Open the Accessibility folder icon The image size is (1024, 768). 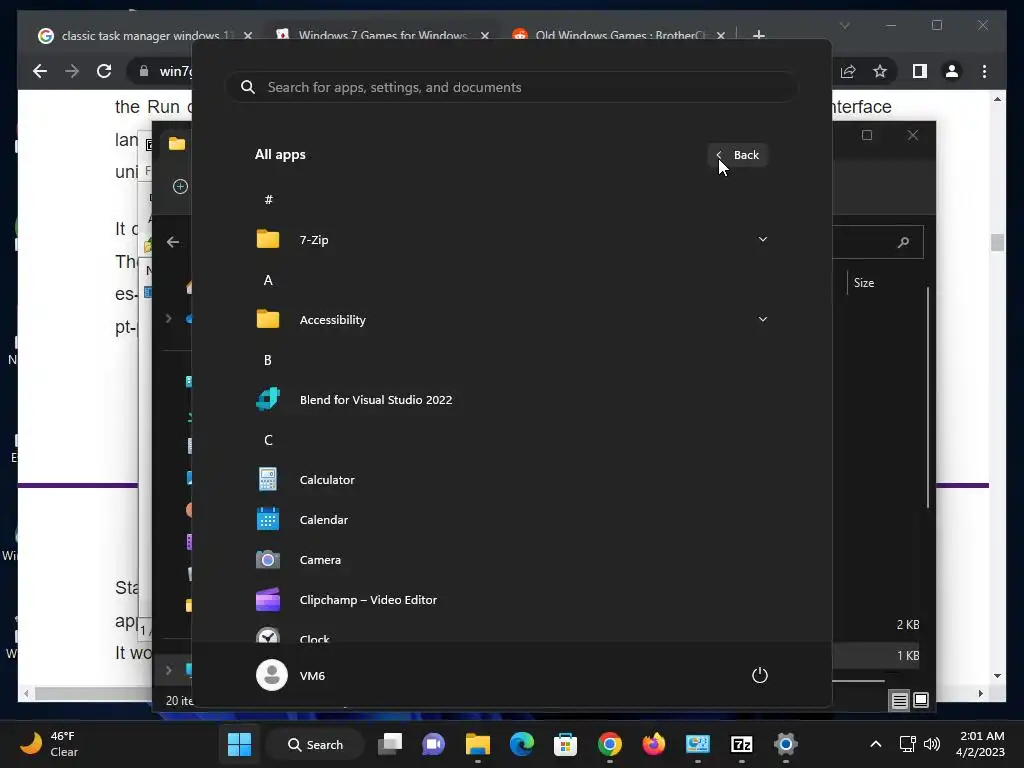tap(268, 319)
